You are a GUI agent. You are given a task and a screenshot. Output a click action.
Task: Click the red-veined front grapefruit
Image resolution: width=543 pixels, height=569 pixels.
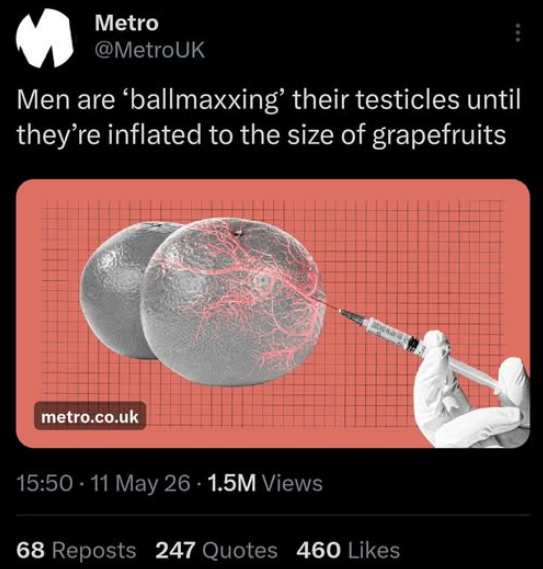(232, 302)
